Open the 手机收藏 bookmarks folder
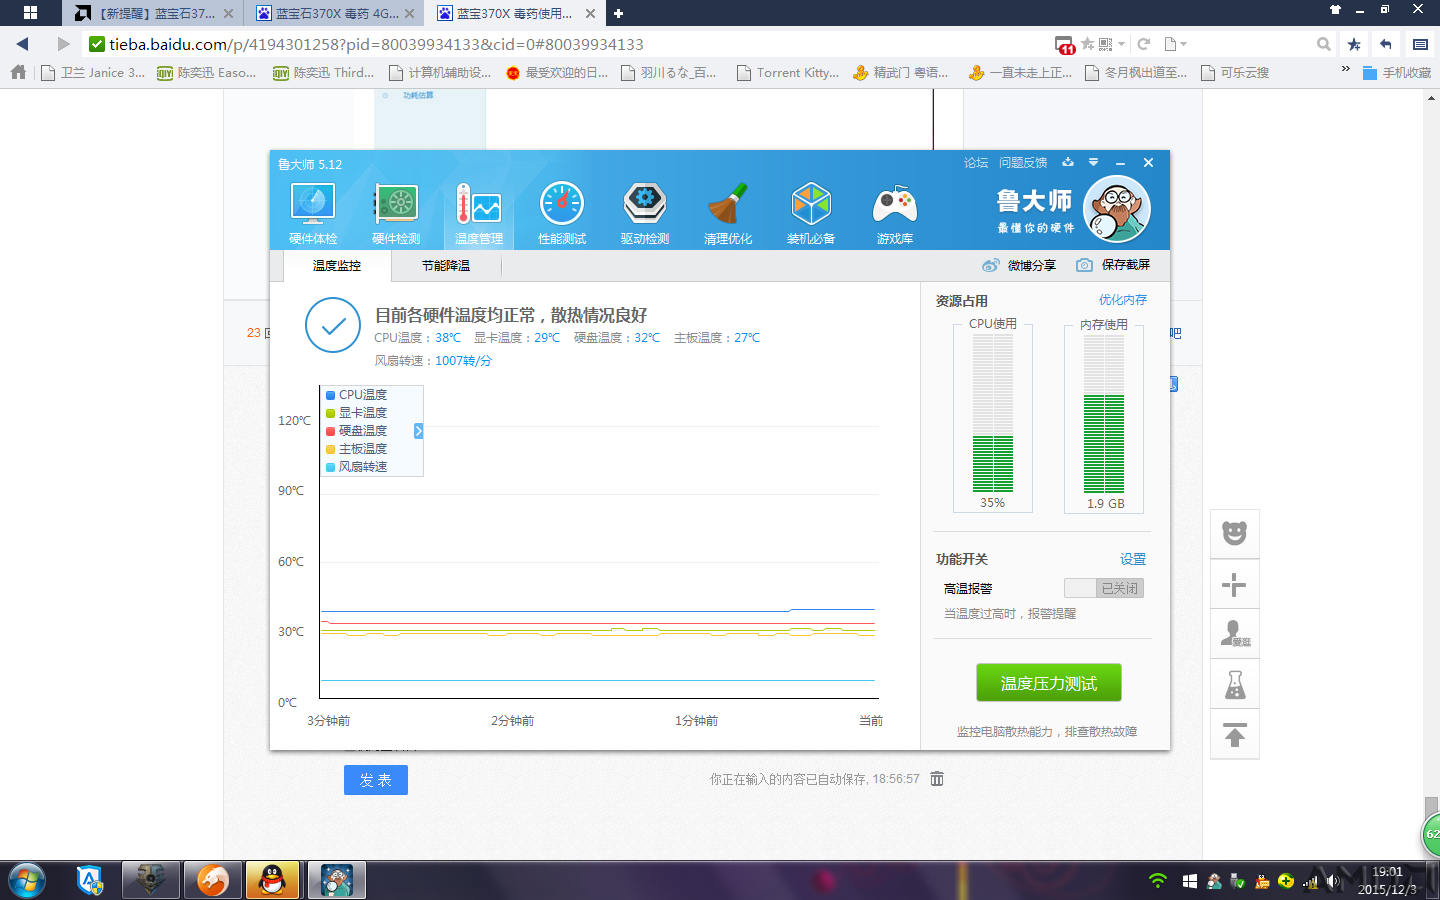This screenshot has width=1440, height=900. tap(1397, 72)
